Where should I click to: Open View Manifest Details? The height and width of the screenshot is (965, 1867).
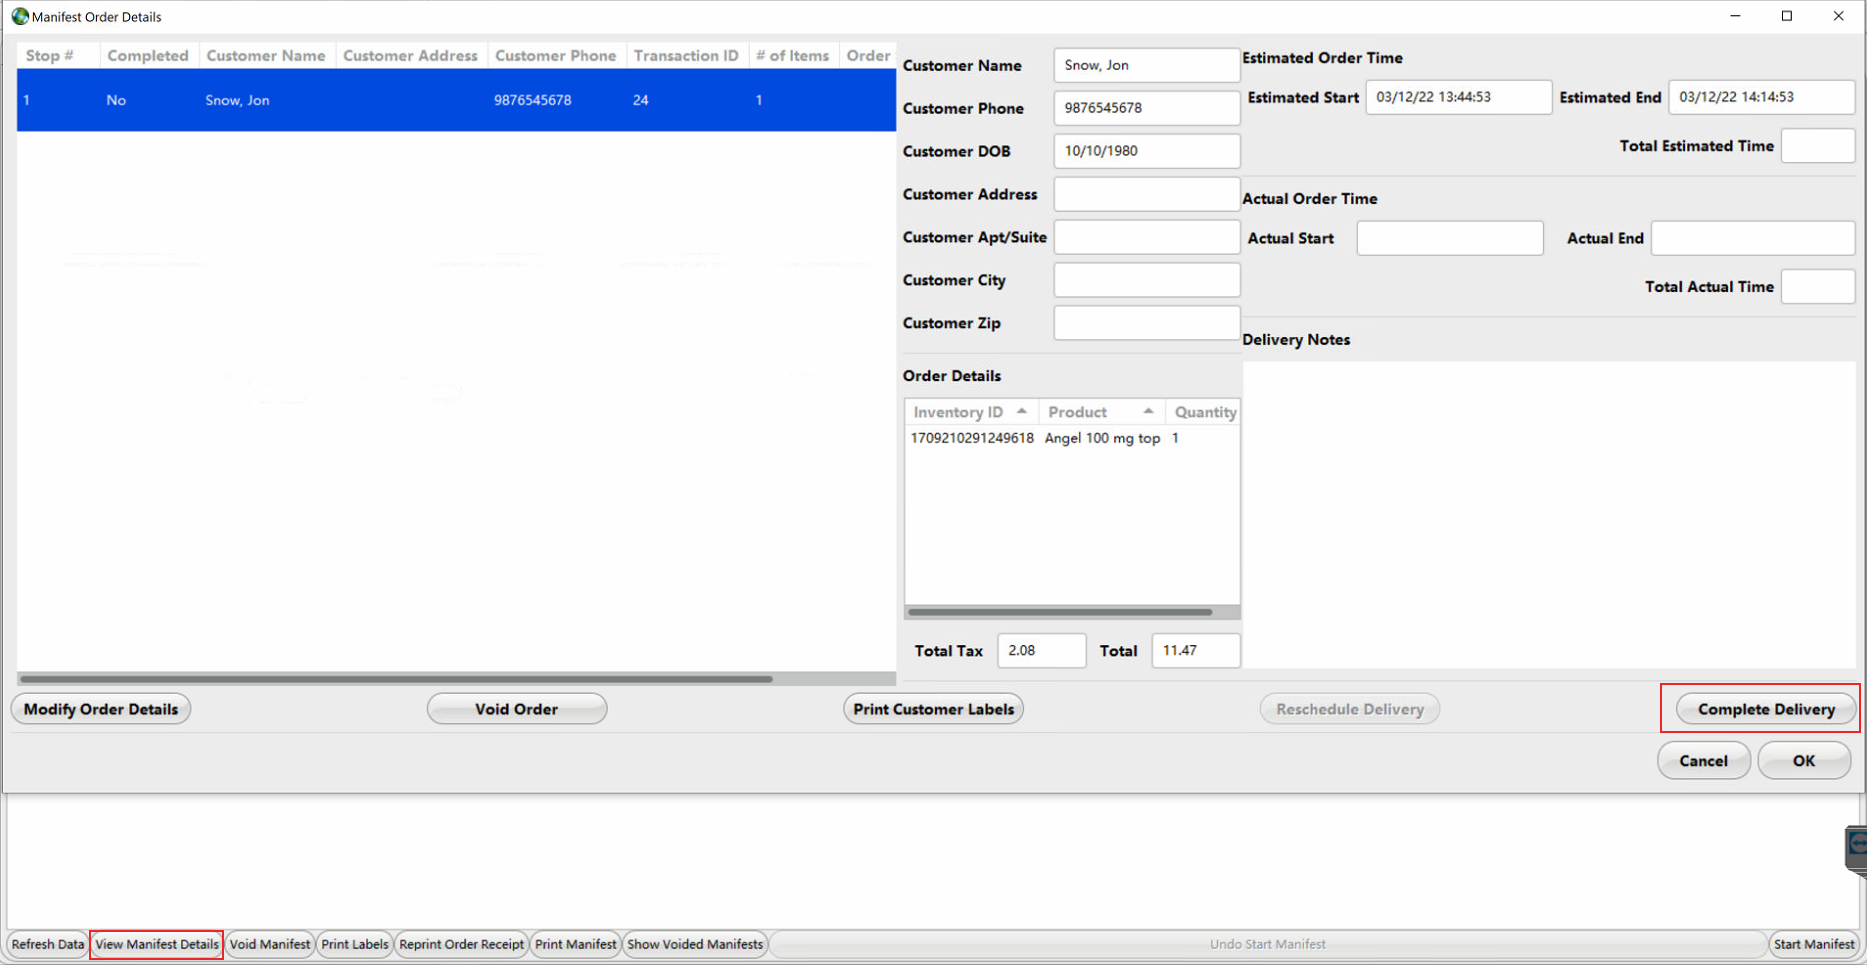click(157, 944)
